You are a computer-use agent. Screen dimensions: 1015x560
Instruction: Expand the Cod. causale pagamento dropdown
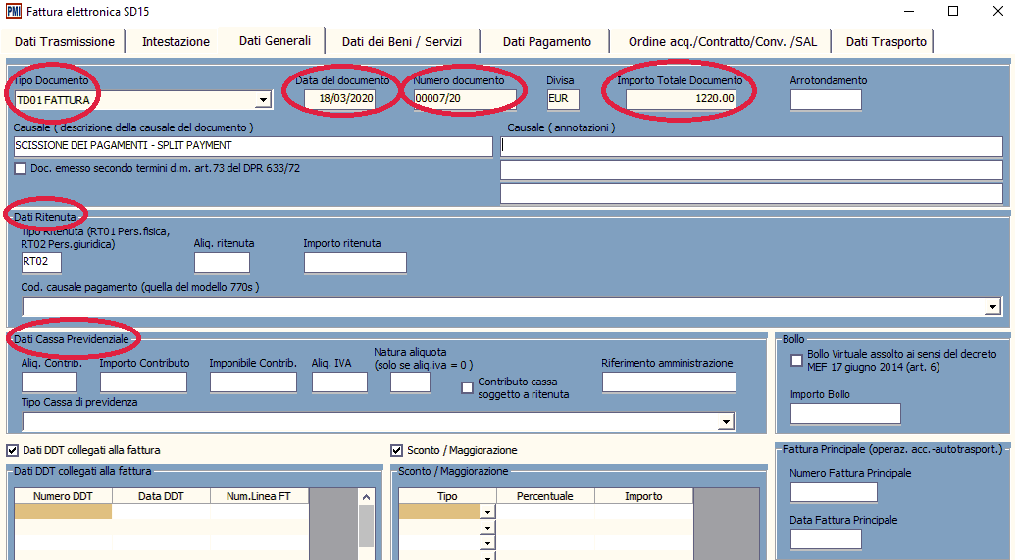tap(993, 307)
